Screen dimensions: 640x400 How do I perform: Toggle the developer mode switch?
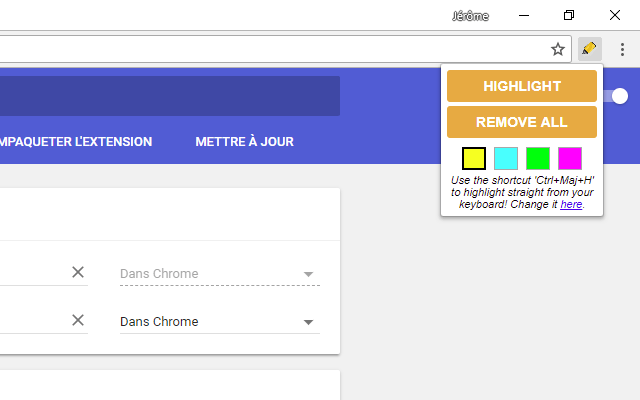616,96
